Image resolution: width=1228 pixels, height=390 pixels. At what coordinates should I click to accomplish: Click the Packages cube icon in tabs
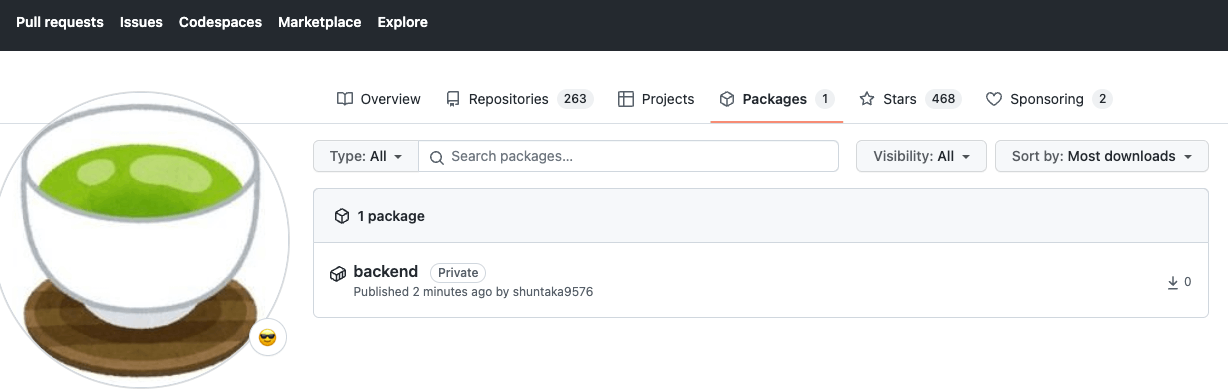727,99
